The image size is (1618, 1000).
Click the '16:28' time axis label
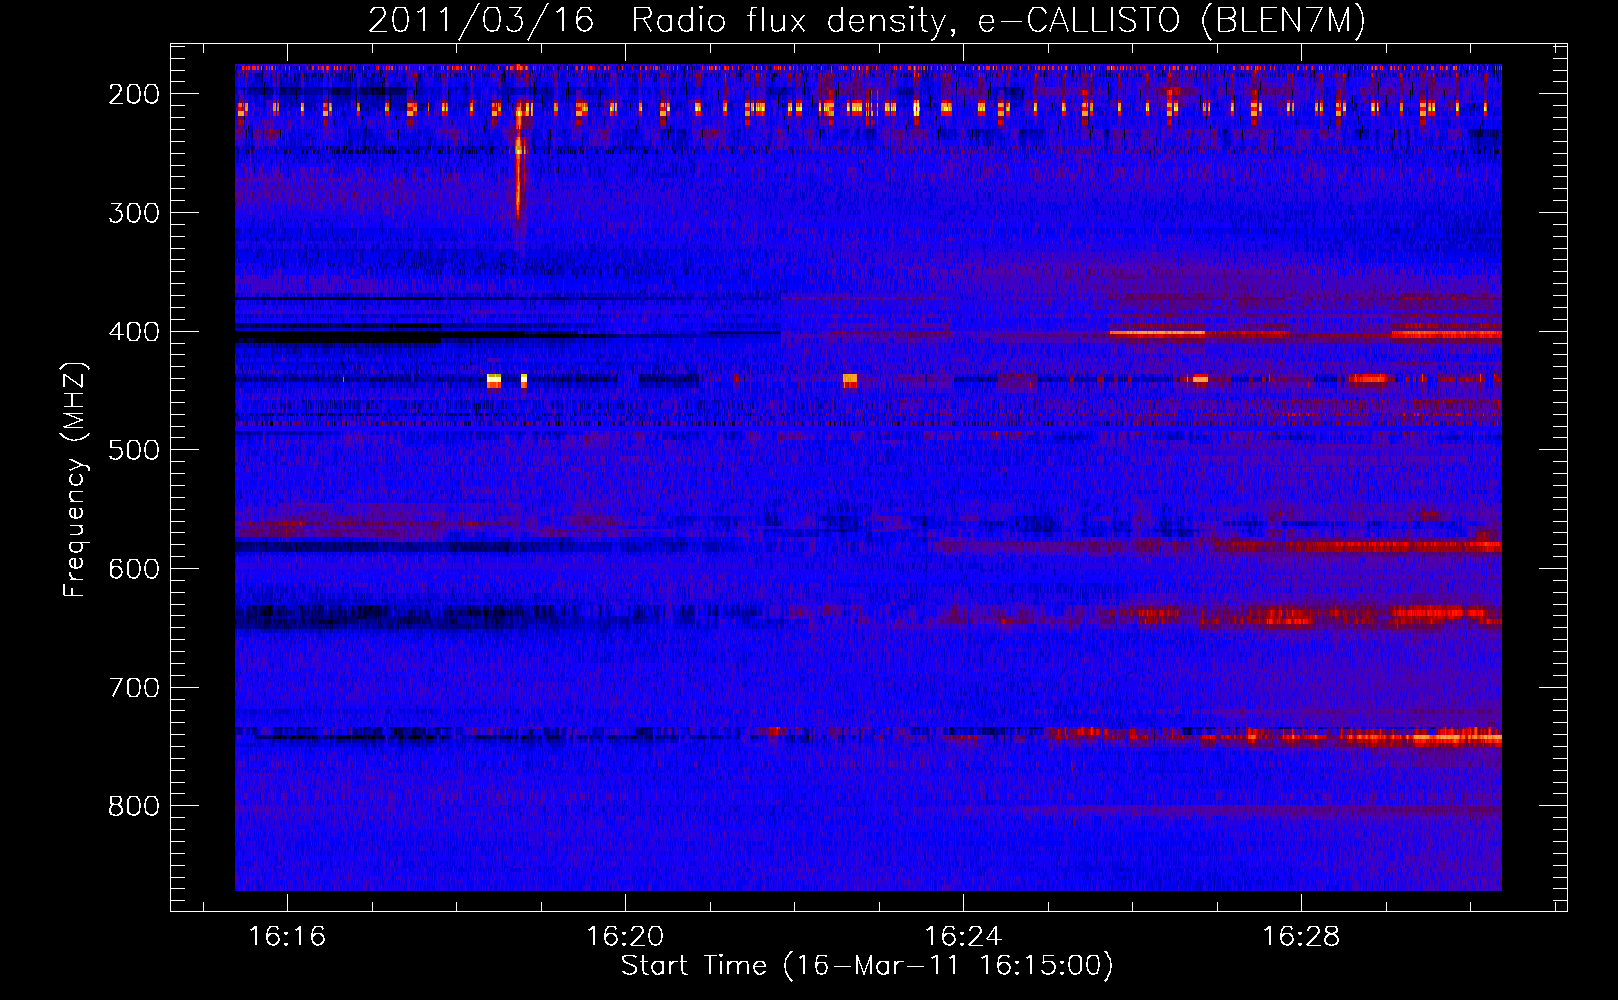[x=1301, y=937]
